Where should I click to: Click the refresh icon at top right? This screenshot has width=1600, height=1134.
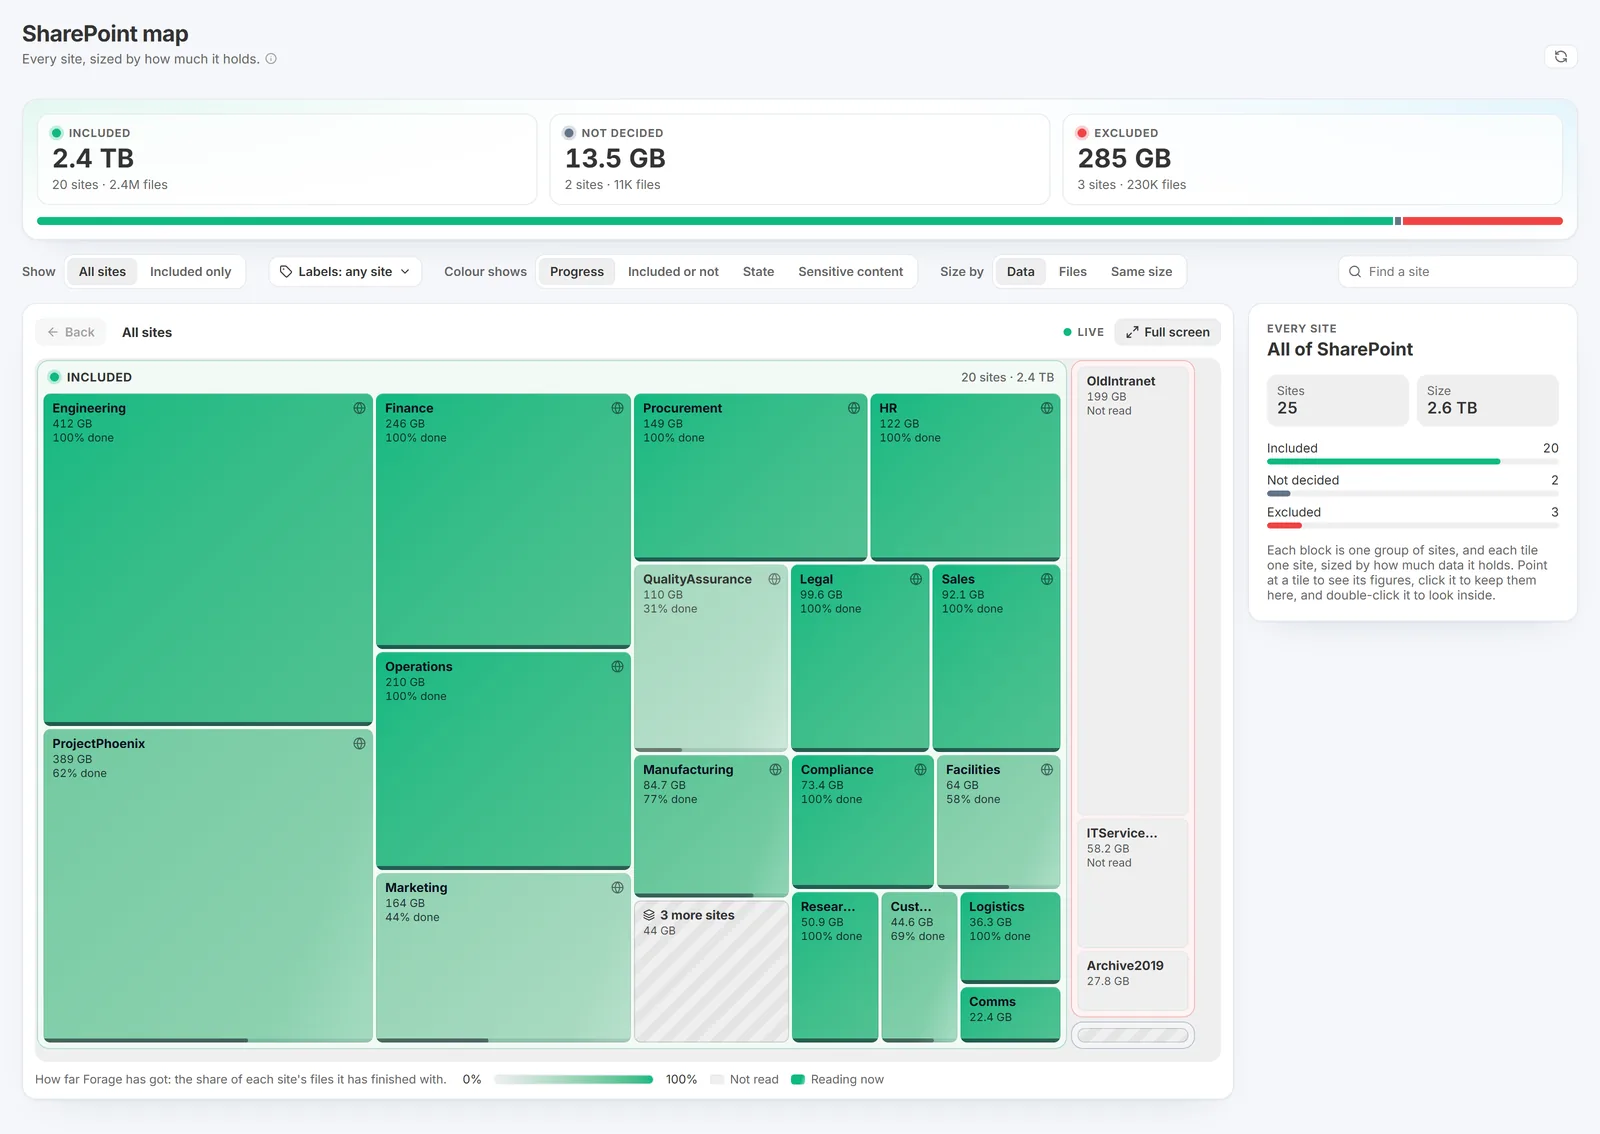click(x=1560, y=57)
